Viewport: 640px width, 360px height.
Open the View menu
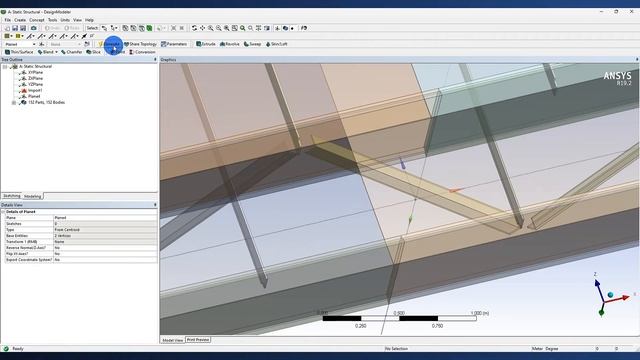[x=77, y=20]
